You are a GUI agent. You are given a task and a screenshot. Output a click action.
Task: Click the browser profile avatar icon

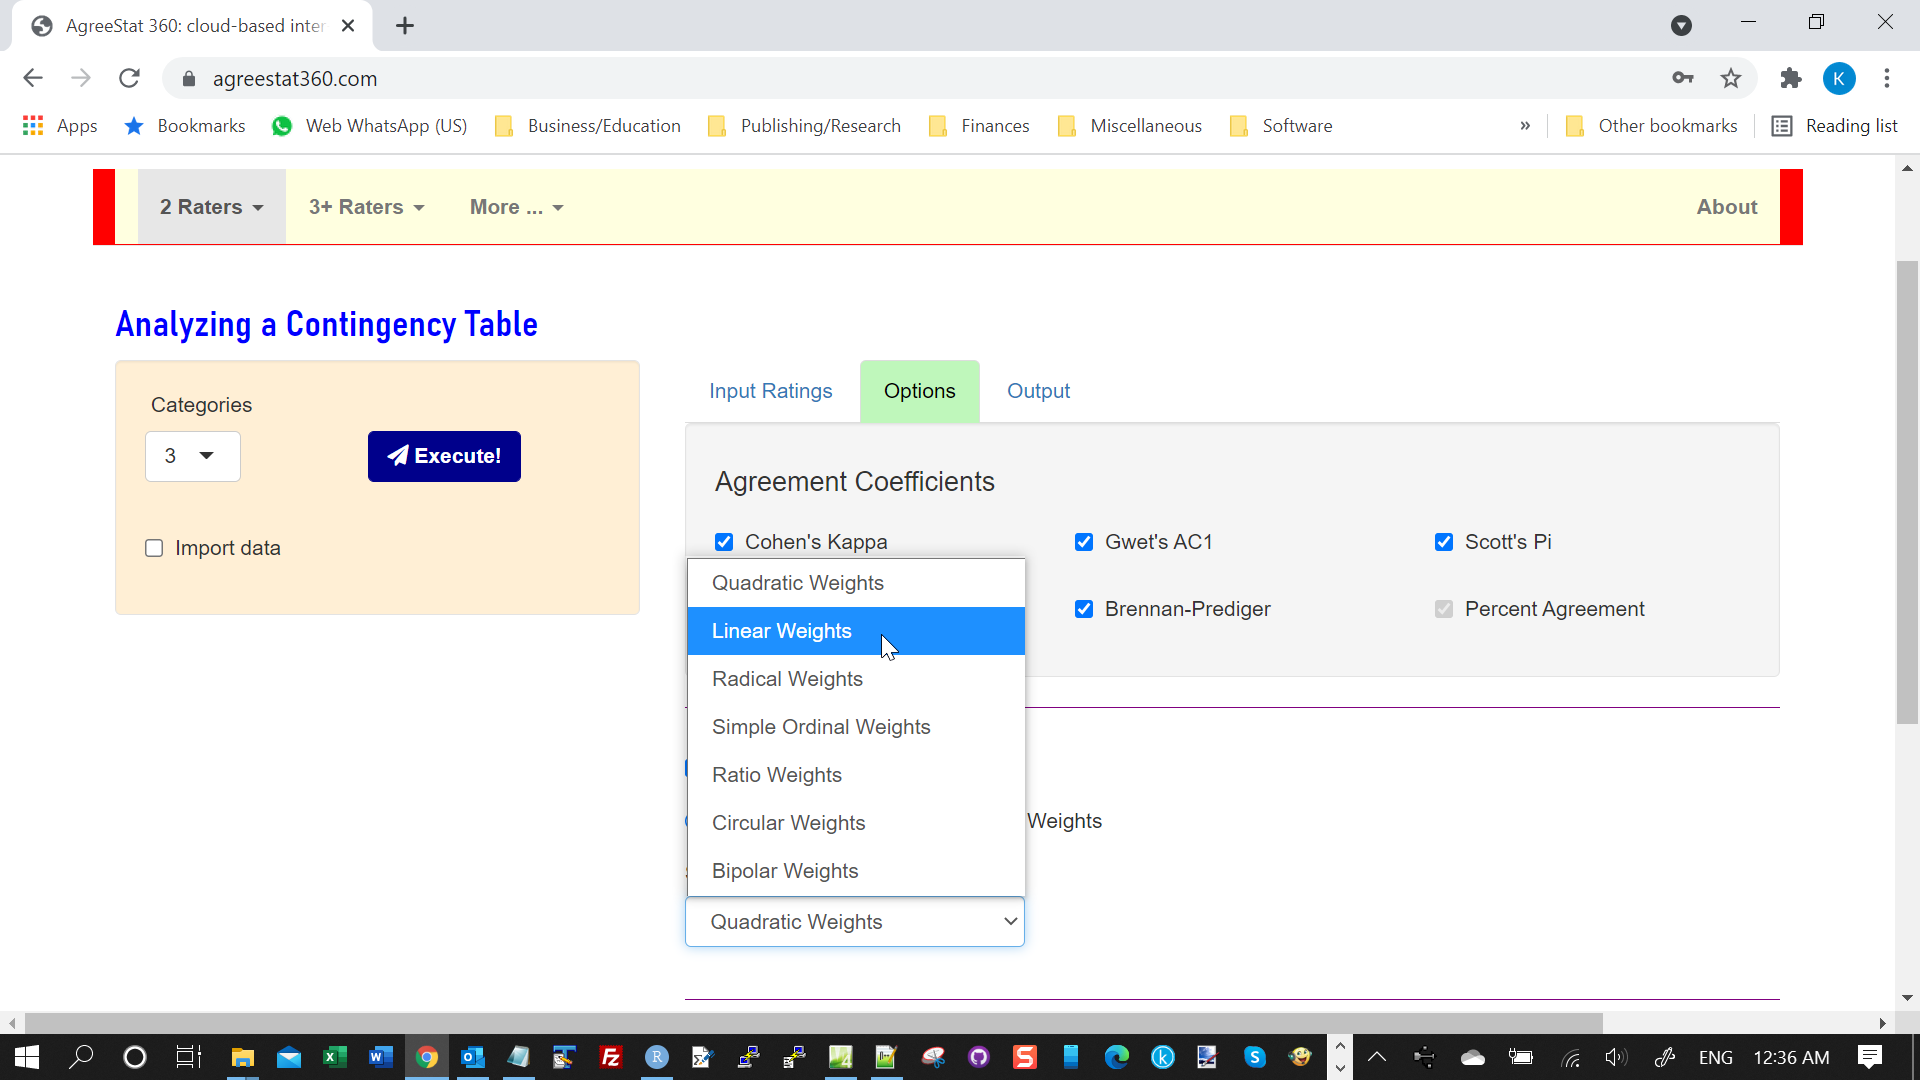point(1840,78)
